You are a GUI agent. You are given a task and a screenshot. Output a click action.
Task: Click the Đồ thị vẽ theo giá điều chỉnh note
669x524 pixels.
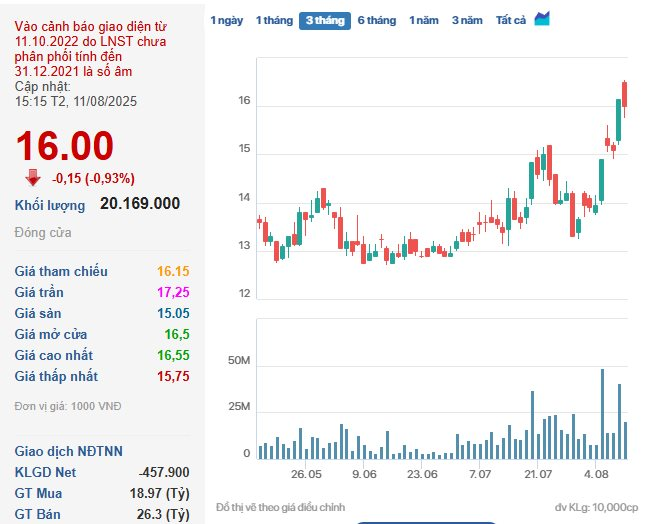pos(280,507)
